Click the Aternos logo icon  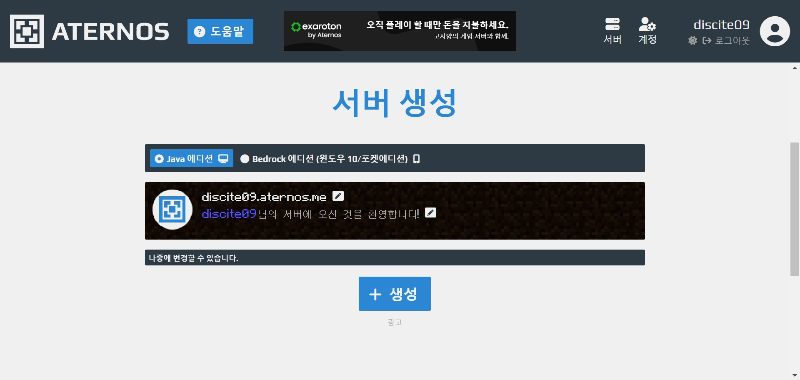tap(27, 31)
